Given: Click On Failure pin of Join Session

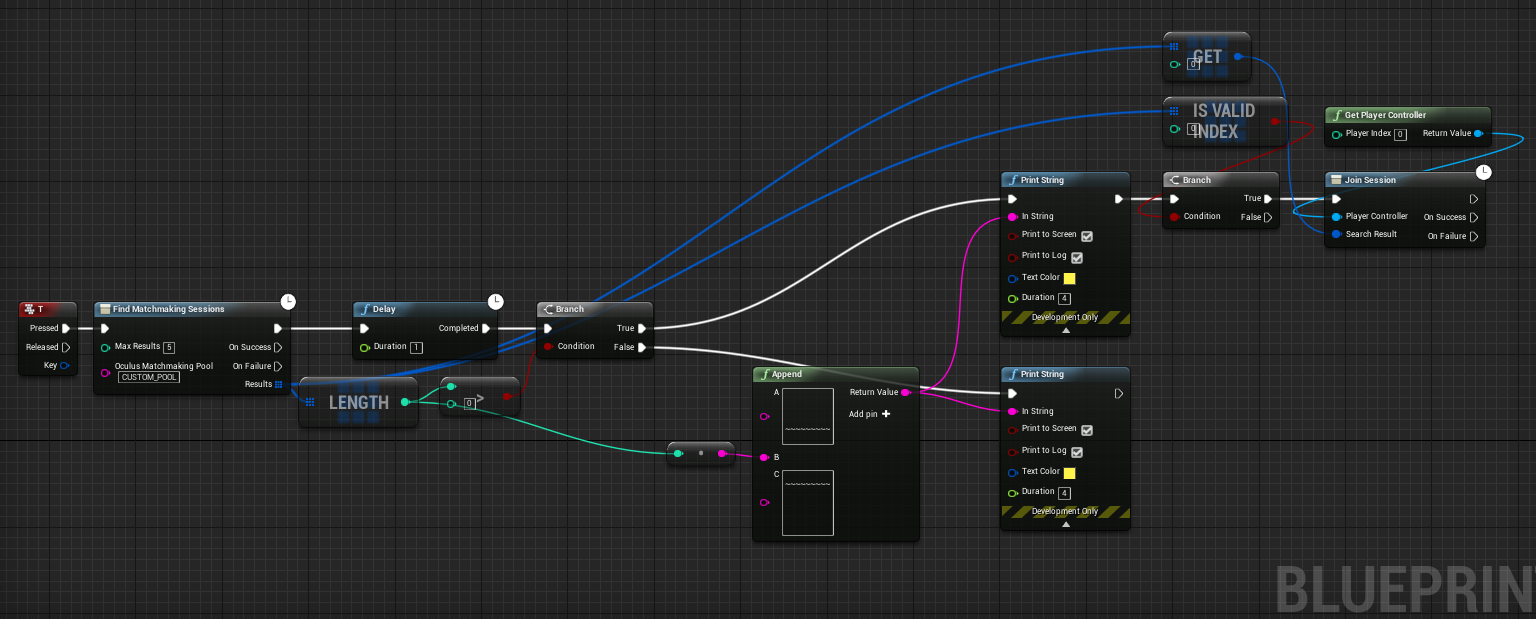Looking at the screenshot, I should (1474, 236).
